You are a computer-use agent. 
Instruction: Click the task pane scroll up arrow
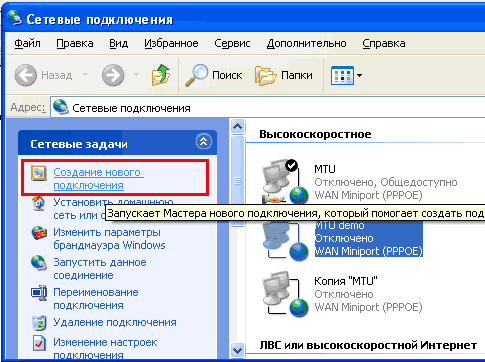[x=237, y=126]
